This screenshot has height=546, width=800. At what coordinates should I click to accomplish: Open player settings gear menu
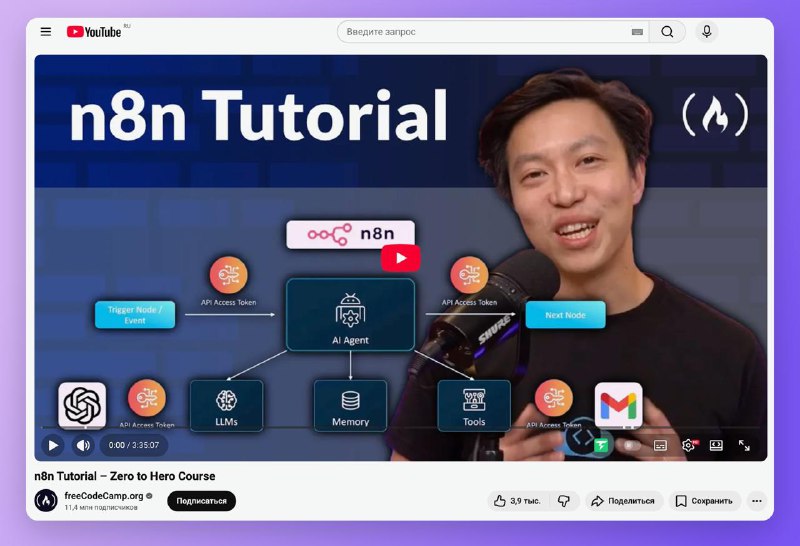tap(688, 445)
